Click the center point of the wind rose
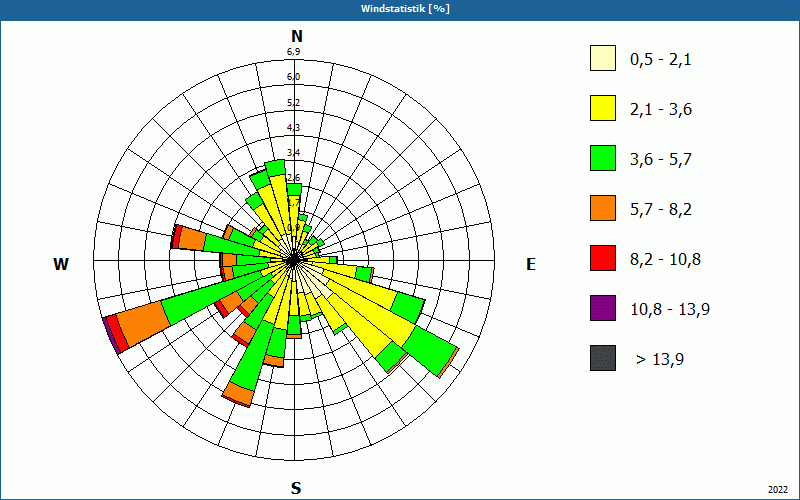This screenshot has width=800, height=500. coord(293,261)
